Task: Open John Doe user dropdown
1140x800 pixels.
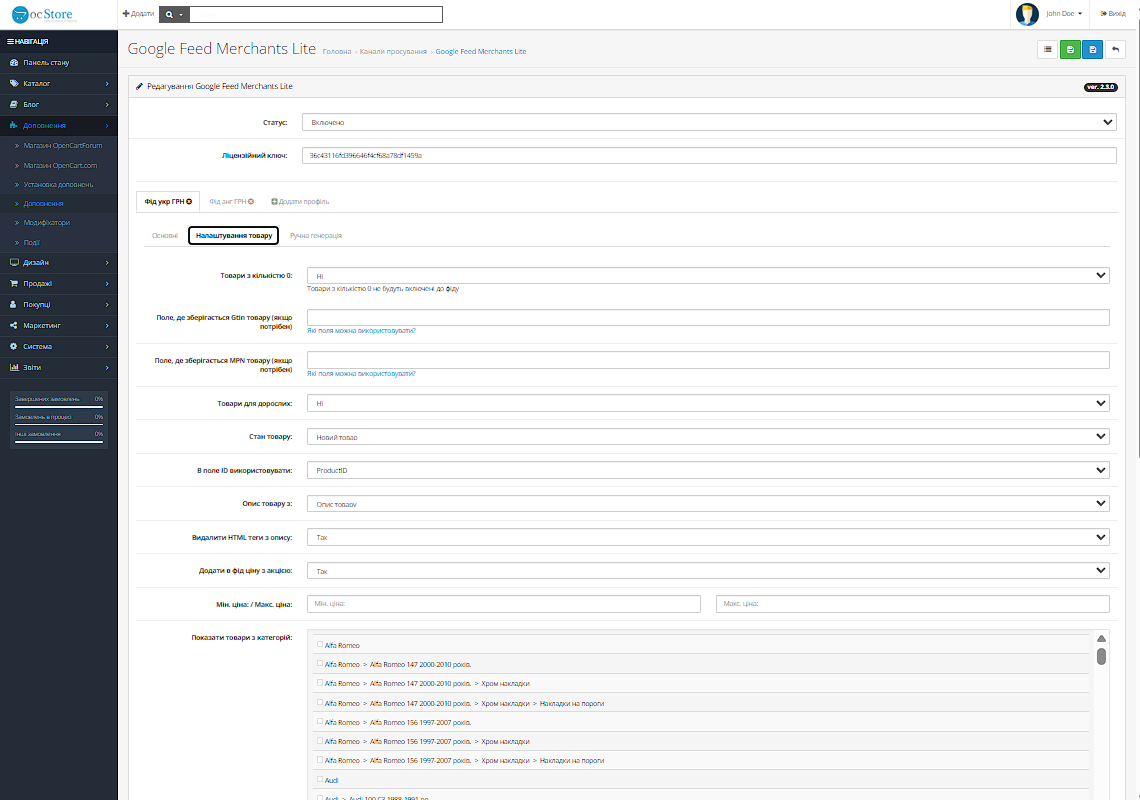Action: (x=1064, y=14)
